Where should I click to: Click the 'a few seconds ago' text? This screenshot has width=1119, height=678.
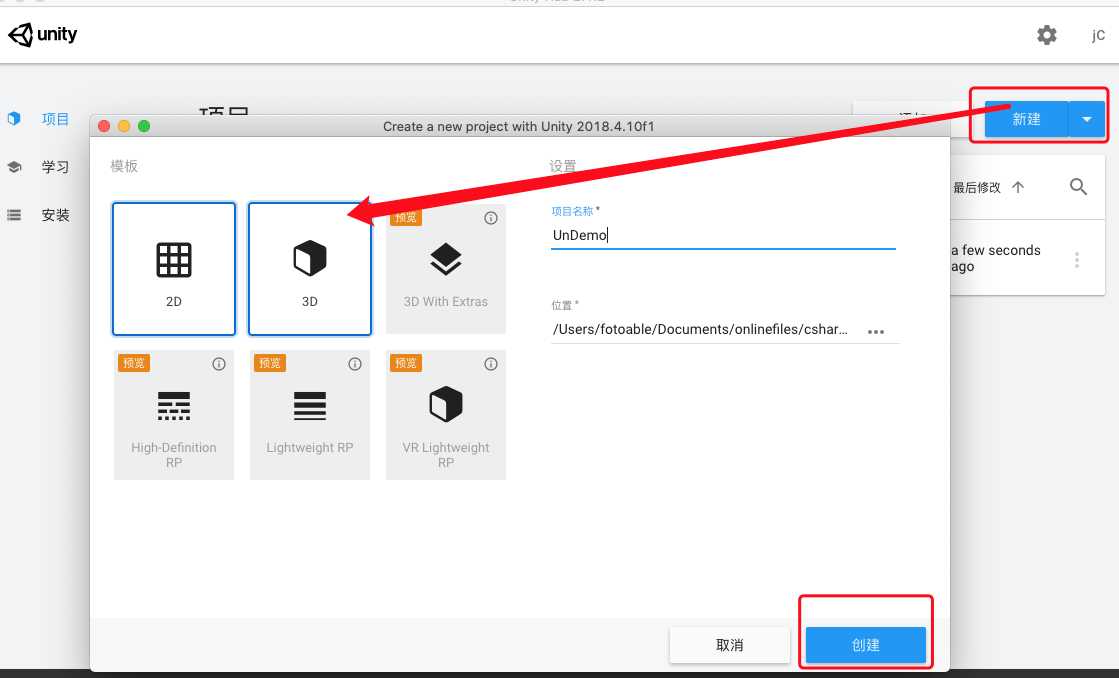pos(996,258)
